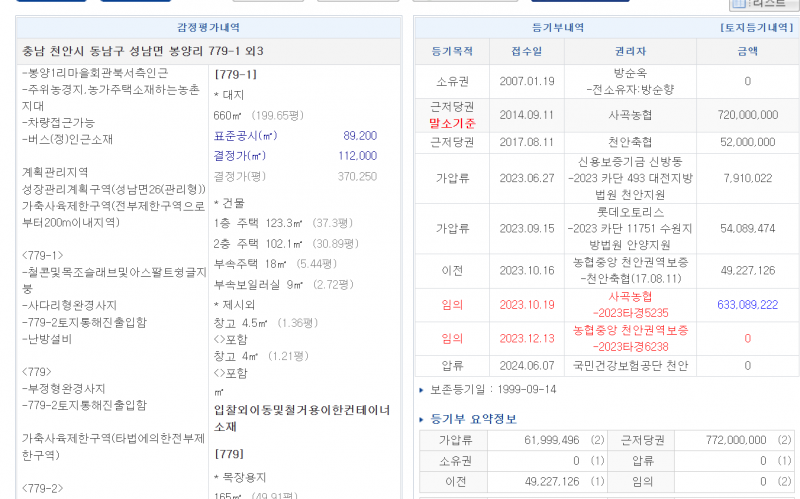The image size is (800, 499).
Task: Click the 계획관리지역 zoning text
Action: tap(55, 172)
